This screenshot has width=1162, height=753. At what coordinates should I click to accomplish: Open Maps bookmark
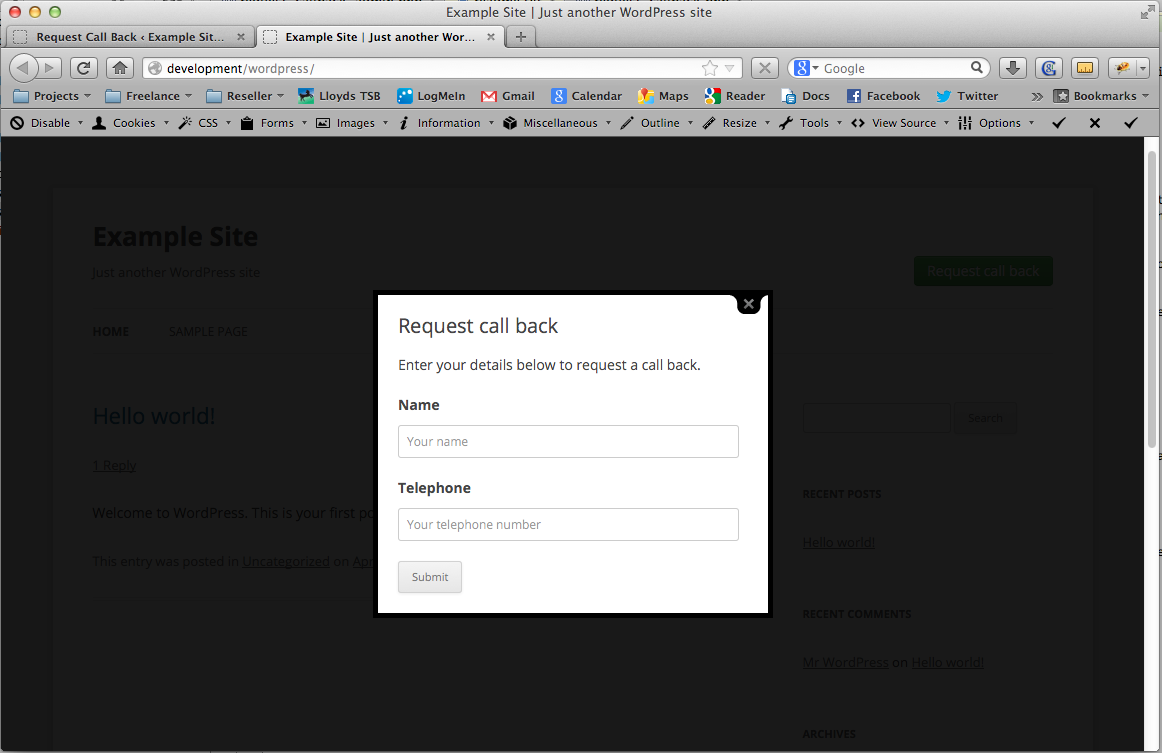click(663, 96)
